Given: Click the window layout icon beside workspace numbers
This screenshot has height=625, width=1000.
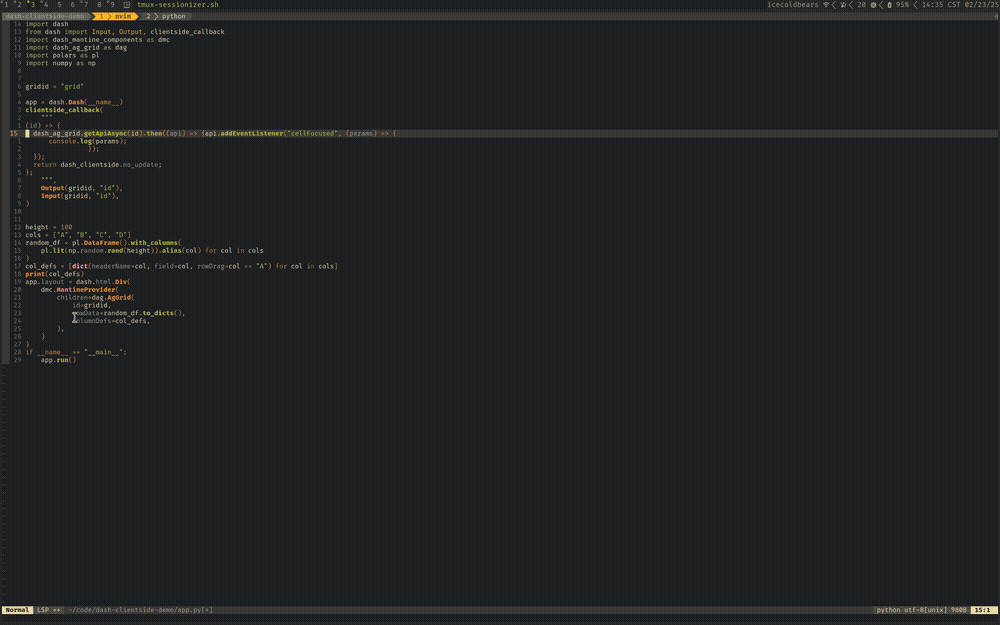Looking at the screenshot, I should point(126,4).
